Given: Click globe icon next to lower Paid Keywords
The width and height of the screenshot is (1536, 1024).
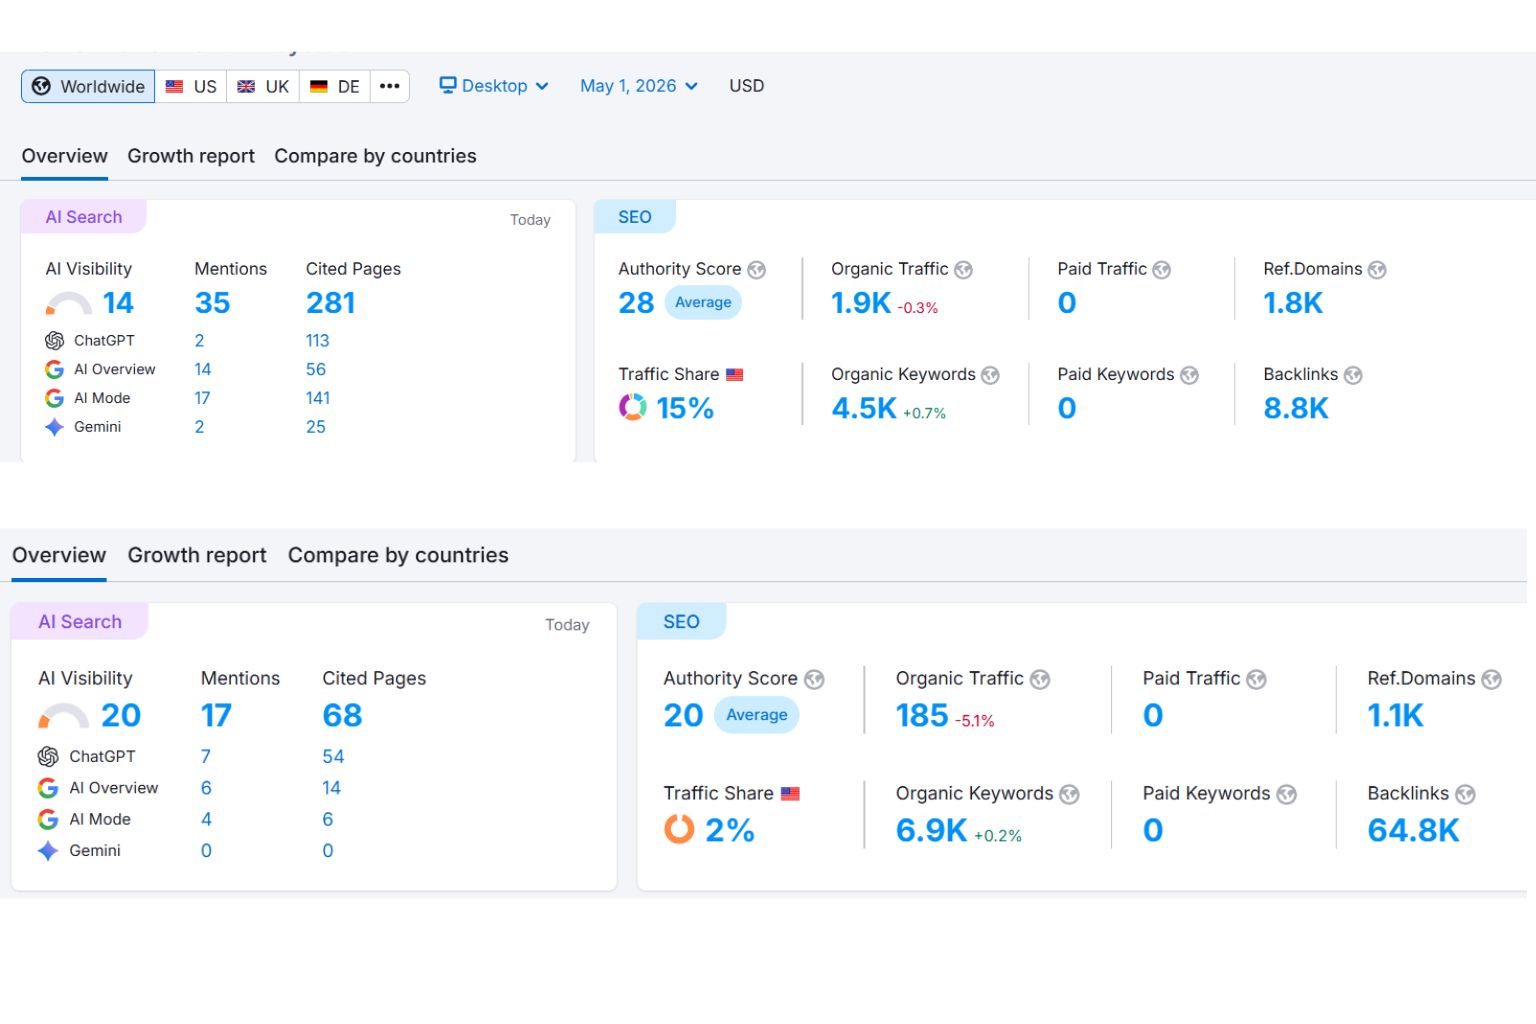Looking at the screenshot, I should coord(1287,795).
